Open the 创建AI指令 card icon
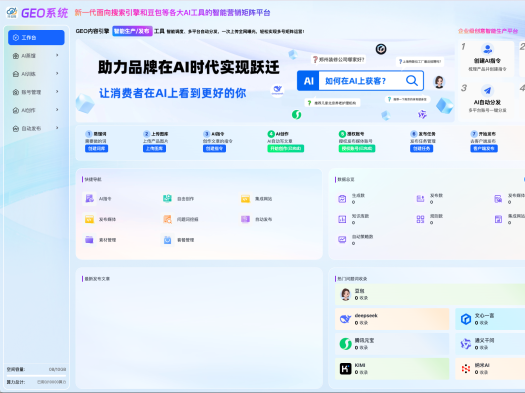This screenshot has width=525, height=393. tap(487, 49)
